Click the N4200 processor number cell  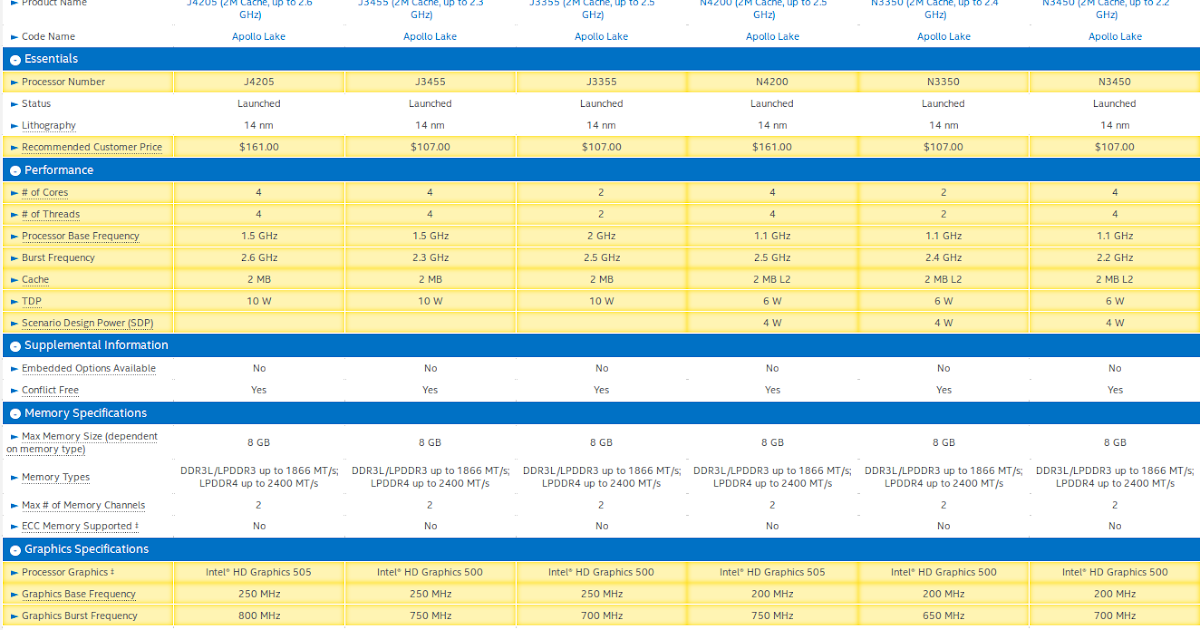tap(772, 82)
